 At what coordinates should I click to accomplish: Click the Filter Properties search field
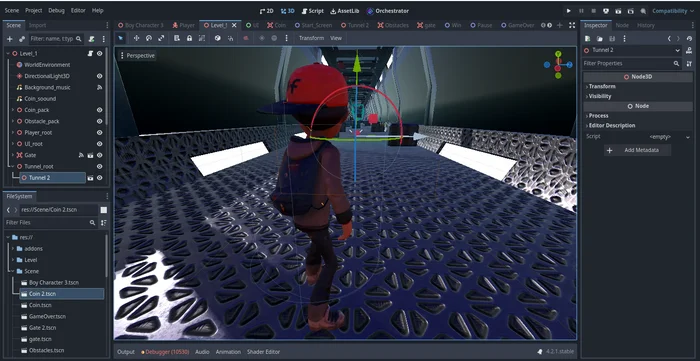(631, 64)
